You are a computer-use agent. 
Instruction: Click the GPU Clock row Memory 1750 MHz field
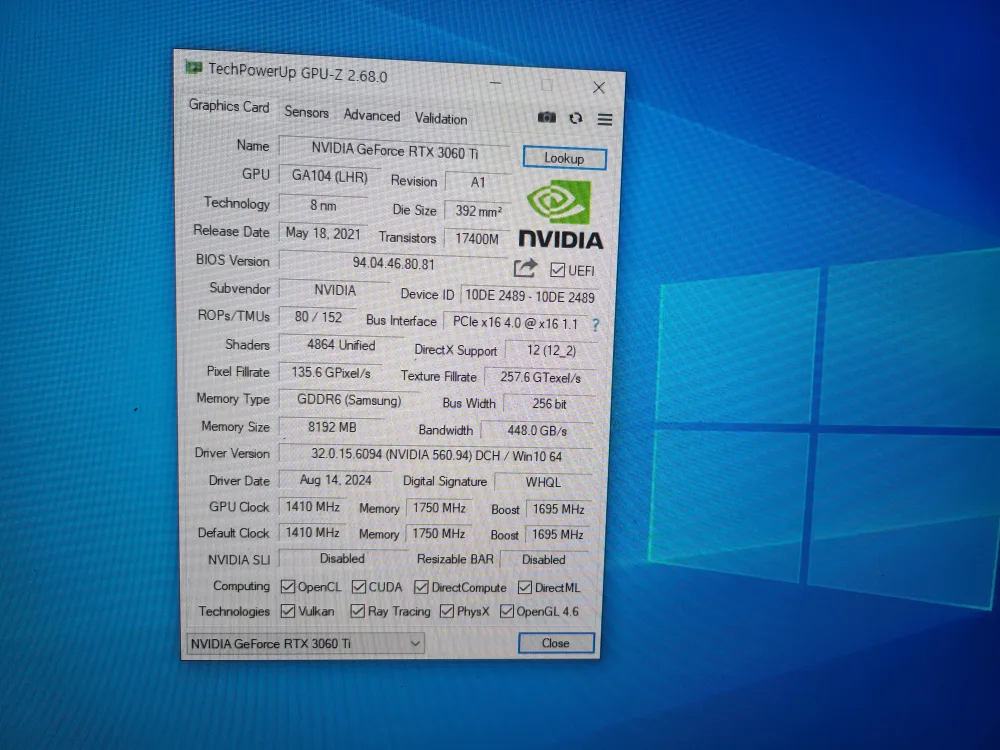click(x=439, y=508)
